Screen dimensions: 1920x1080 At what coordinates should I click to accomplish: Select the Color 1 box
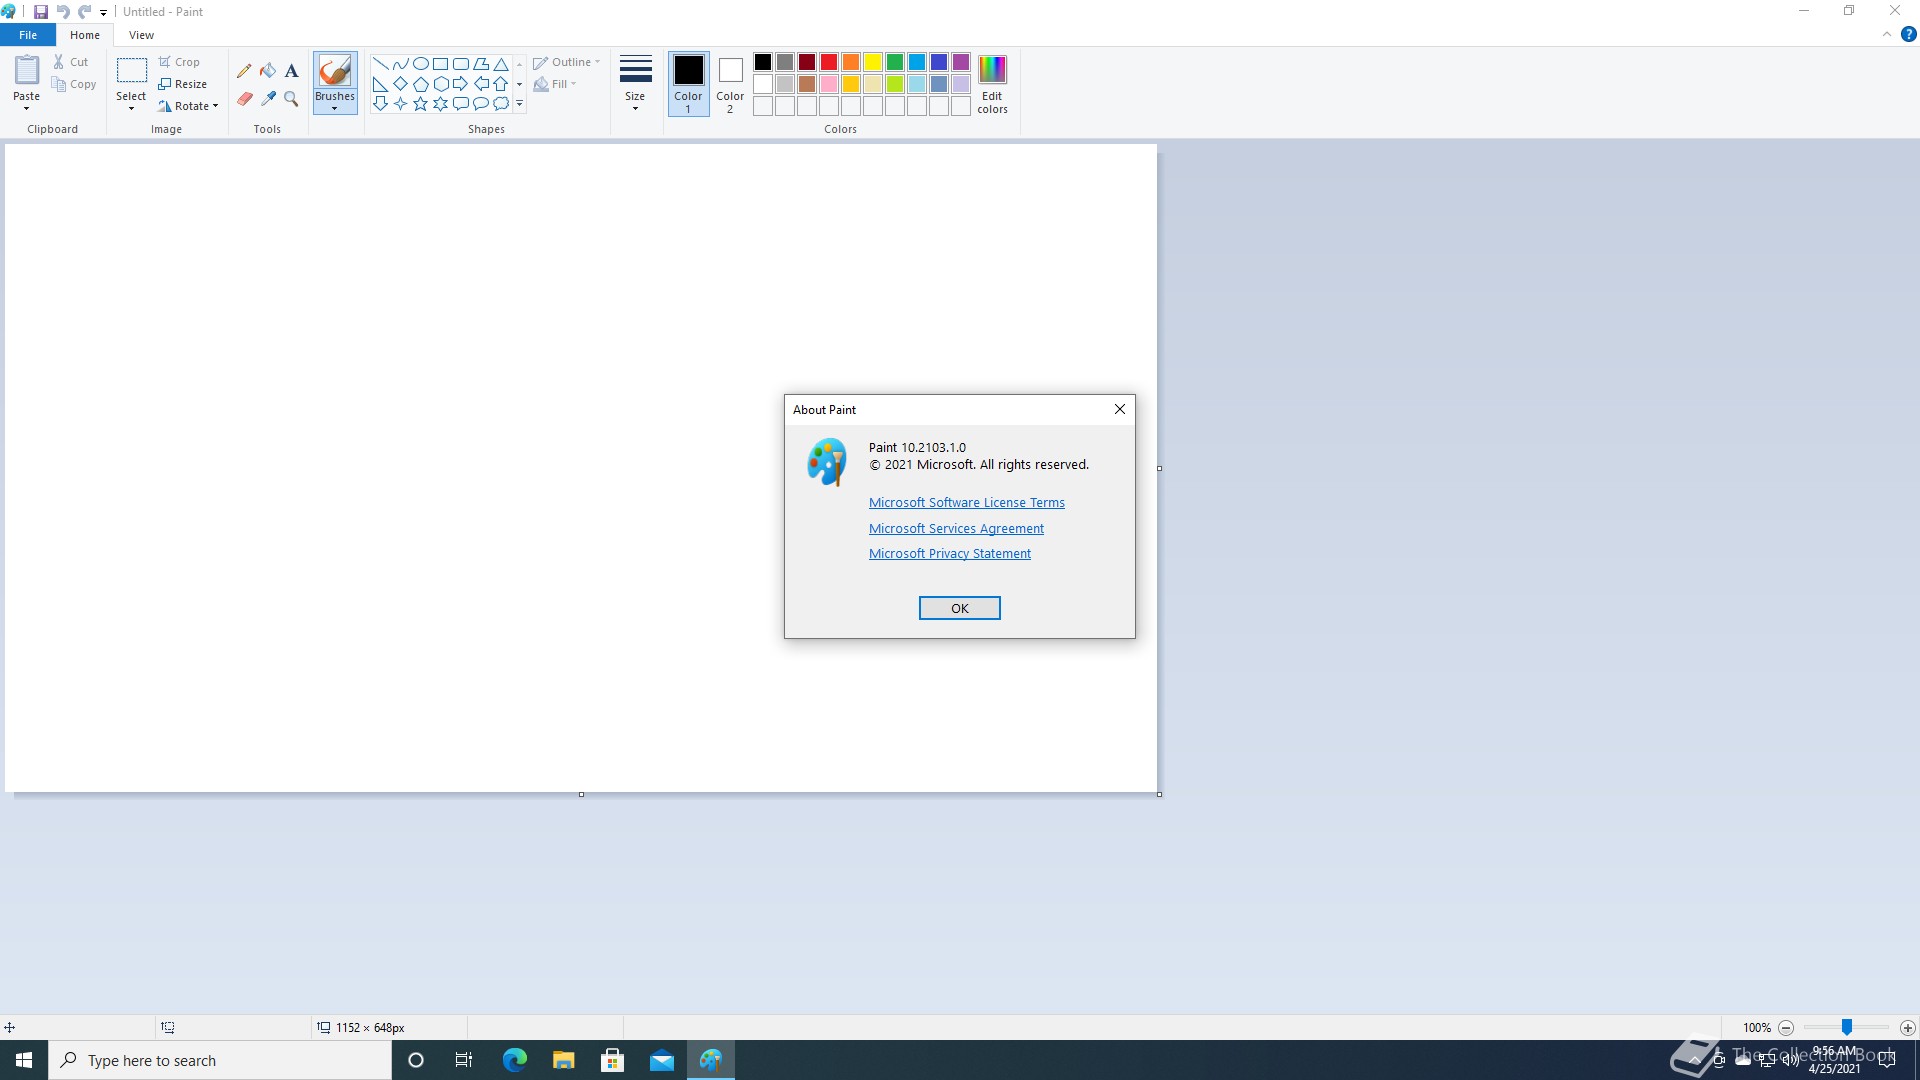click(x=688, y=83)
